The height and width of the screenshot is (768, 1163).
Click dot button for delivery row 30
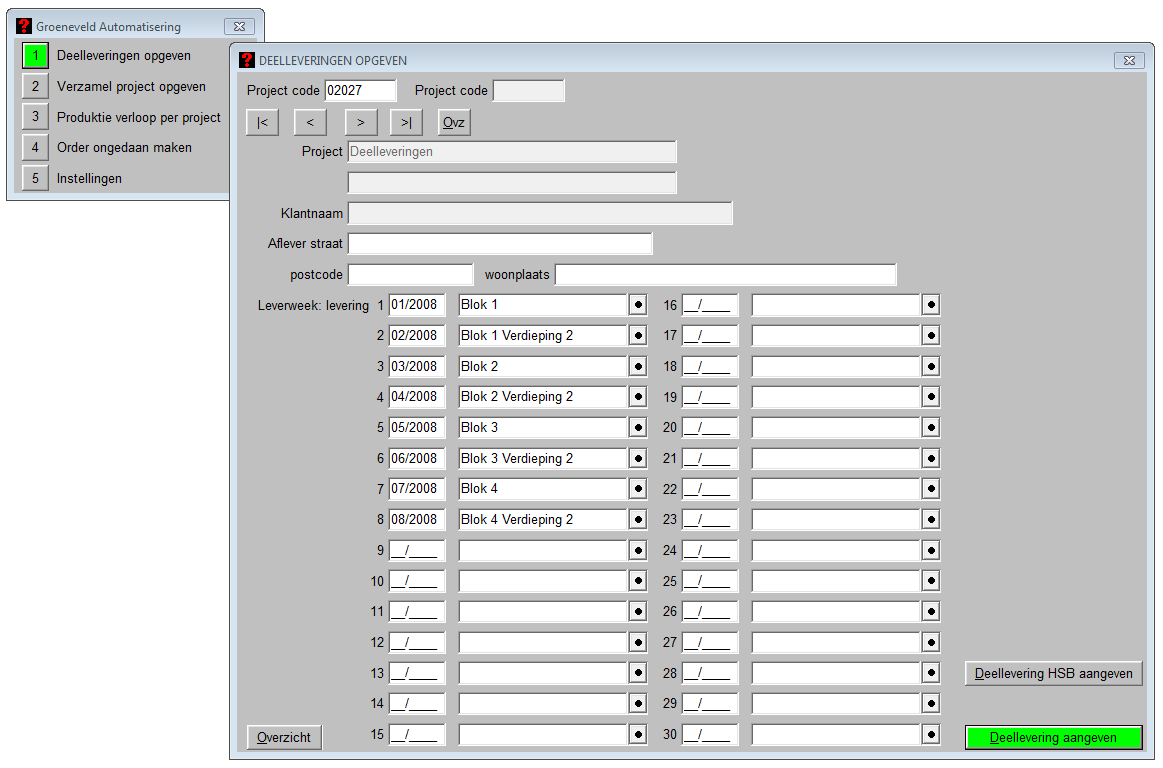click(931, 735)
